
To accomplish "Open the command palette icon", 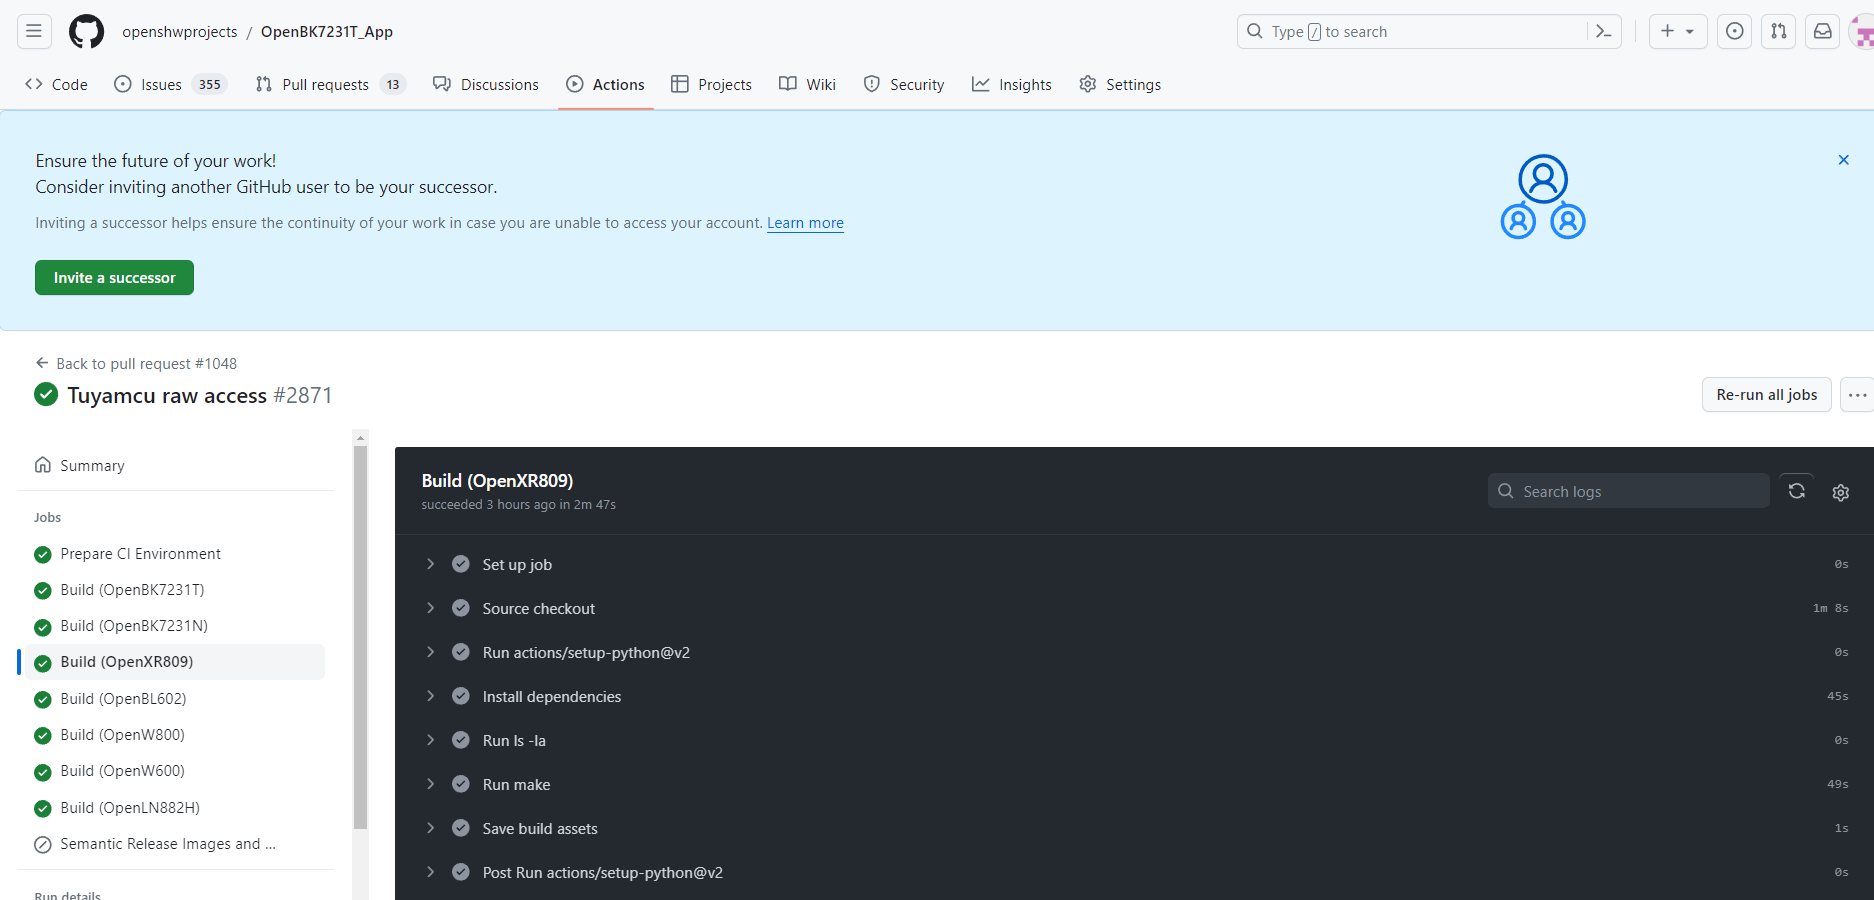I will [1603, 32].
